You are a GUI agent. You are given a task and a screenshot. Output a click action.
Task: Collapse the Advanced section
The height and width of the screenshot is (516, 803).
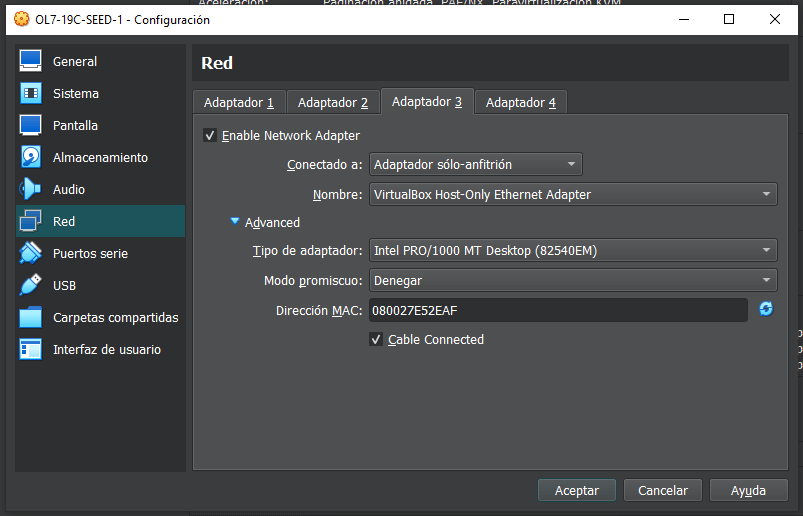(x=235, y=222)
